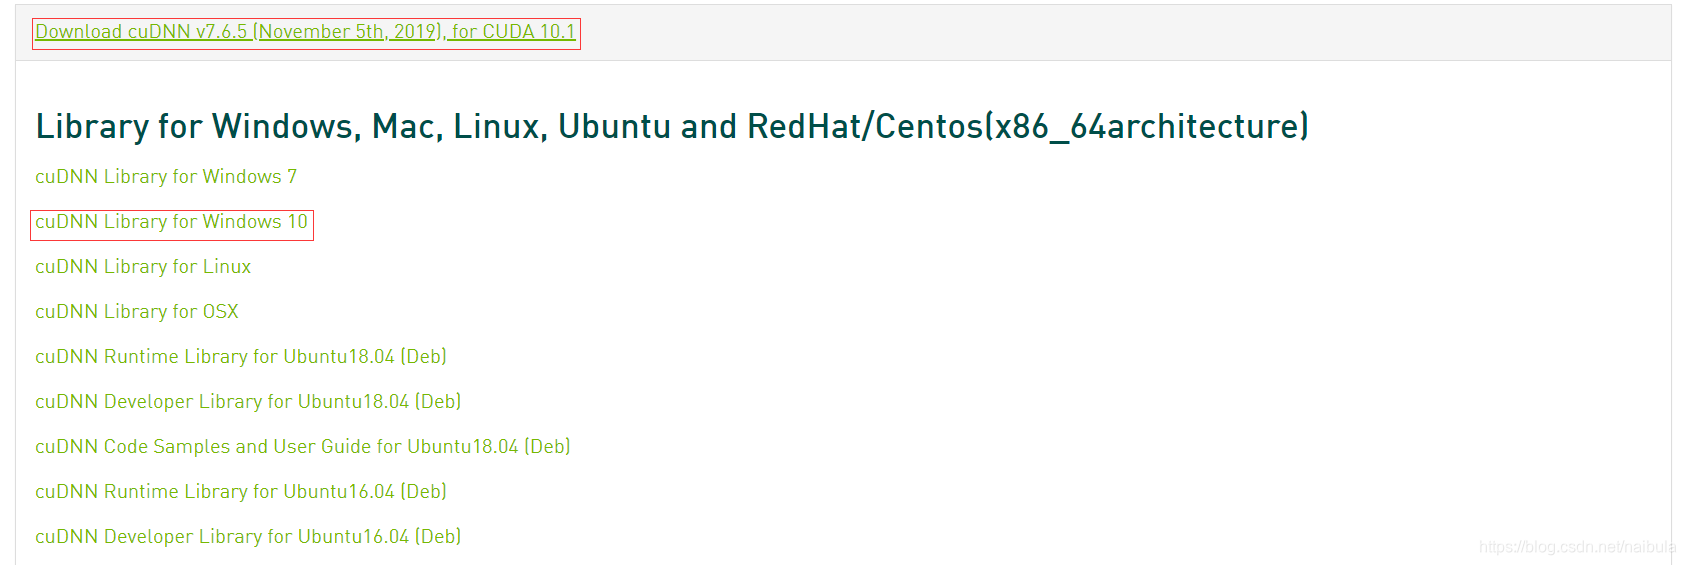Click the Library for Windows, Mac, Linux heading
The height and width of the screenshot is (565, 1686).
(672, 126)
